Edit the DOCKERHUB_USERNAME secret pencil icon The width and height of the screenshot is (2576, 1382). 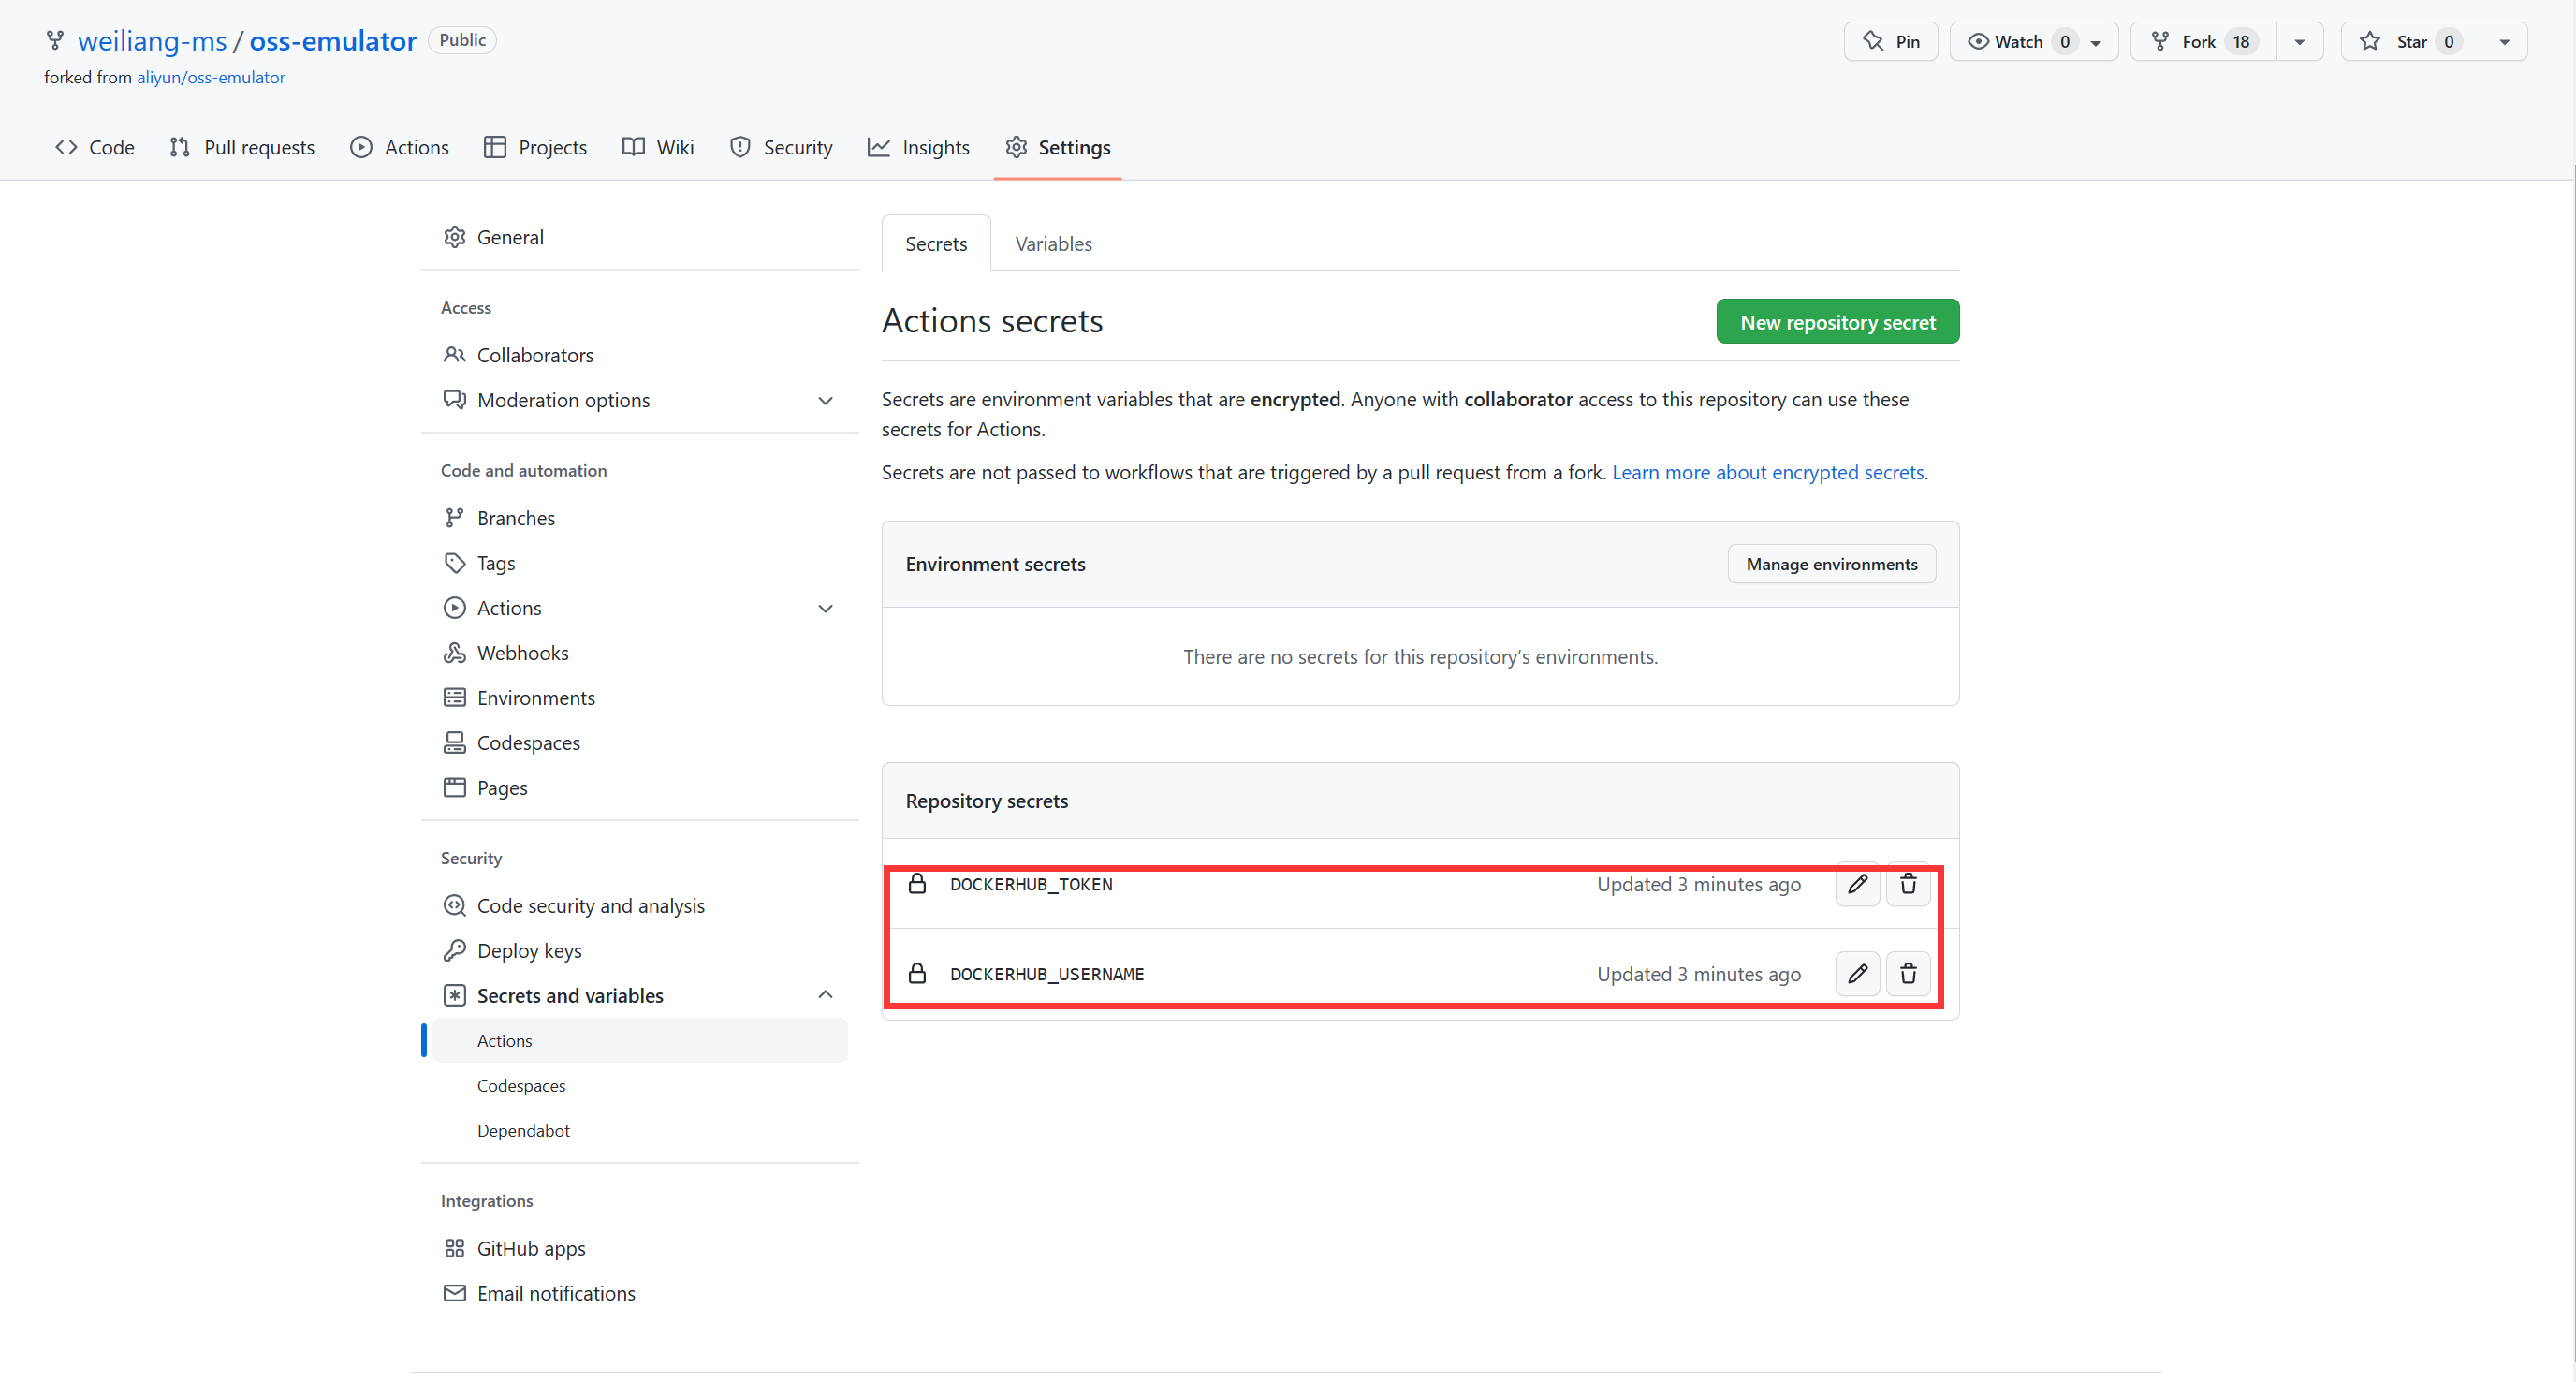pyautogui.click(x=1857, y=973)
